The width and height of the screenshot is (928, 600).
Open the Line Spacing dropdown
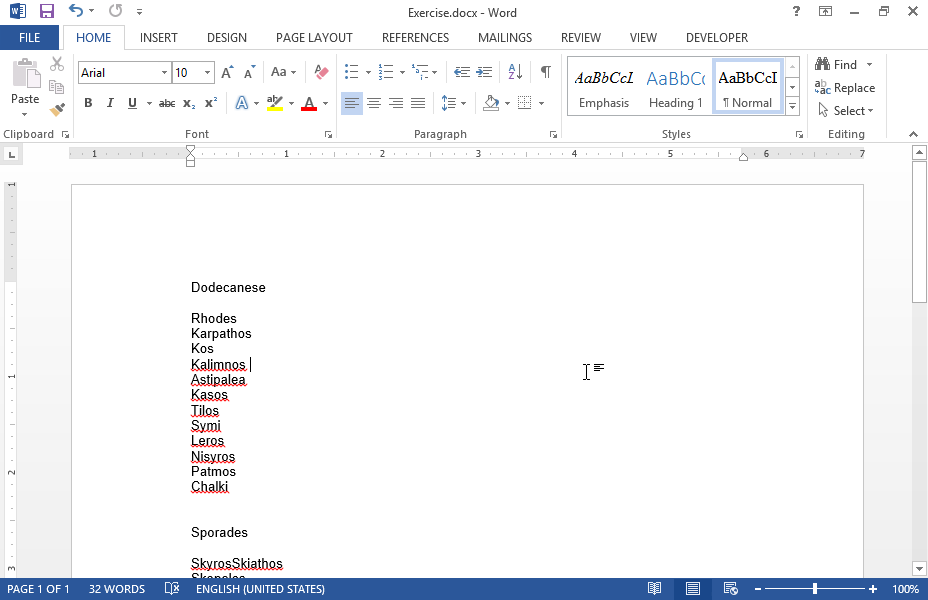454,104
